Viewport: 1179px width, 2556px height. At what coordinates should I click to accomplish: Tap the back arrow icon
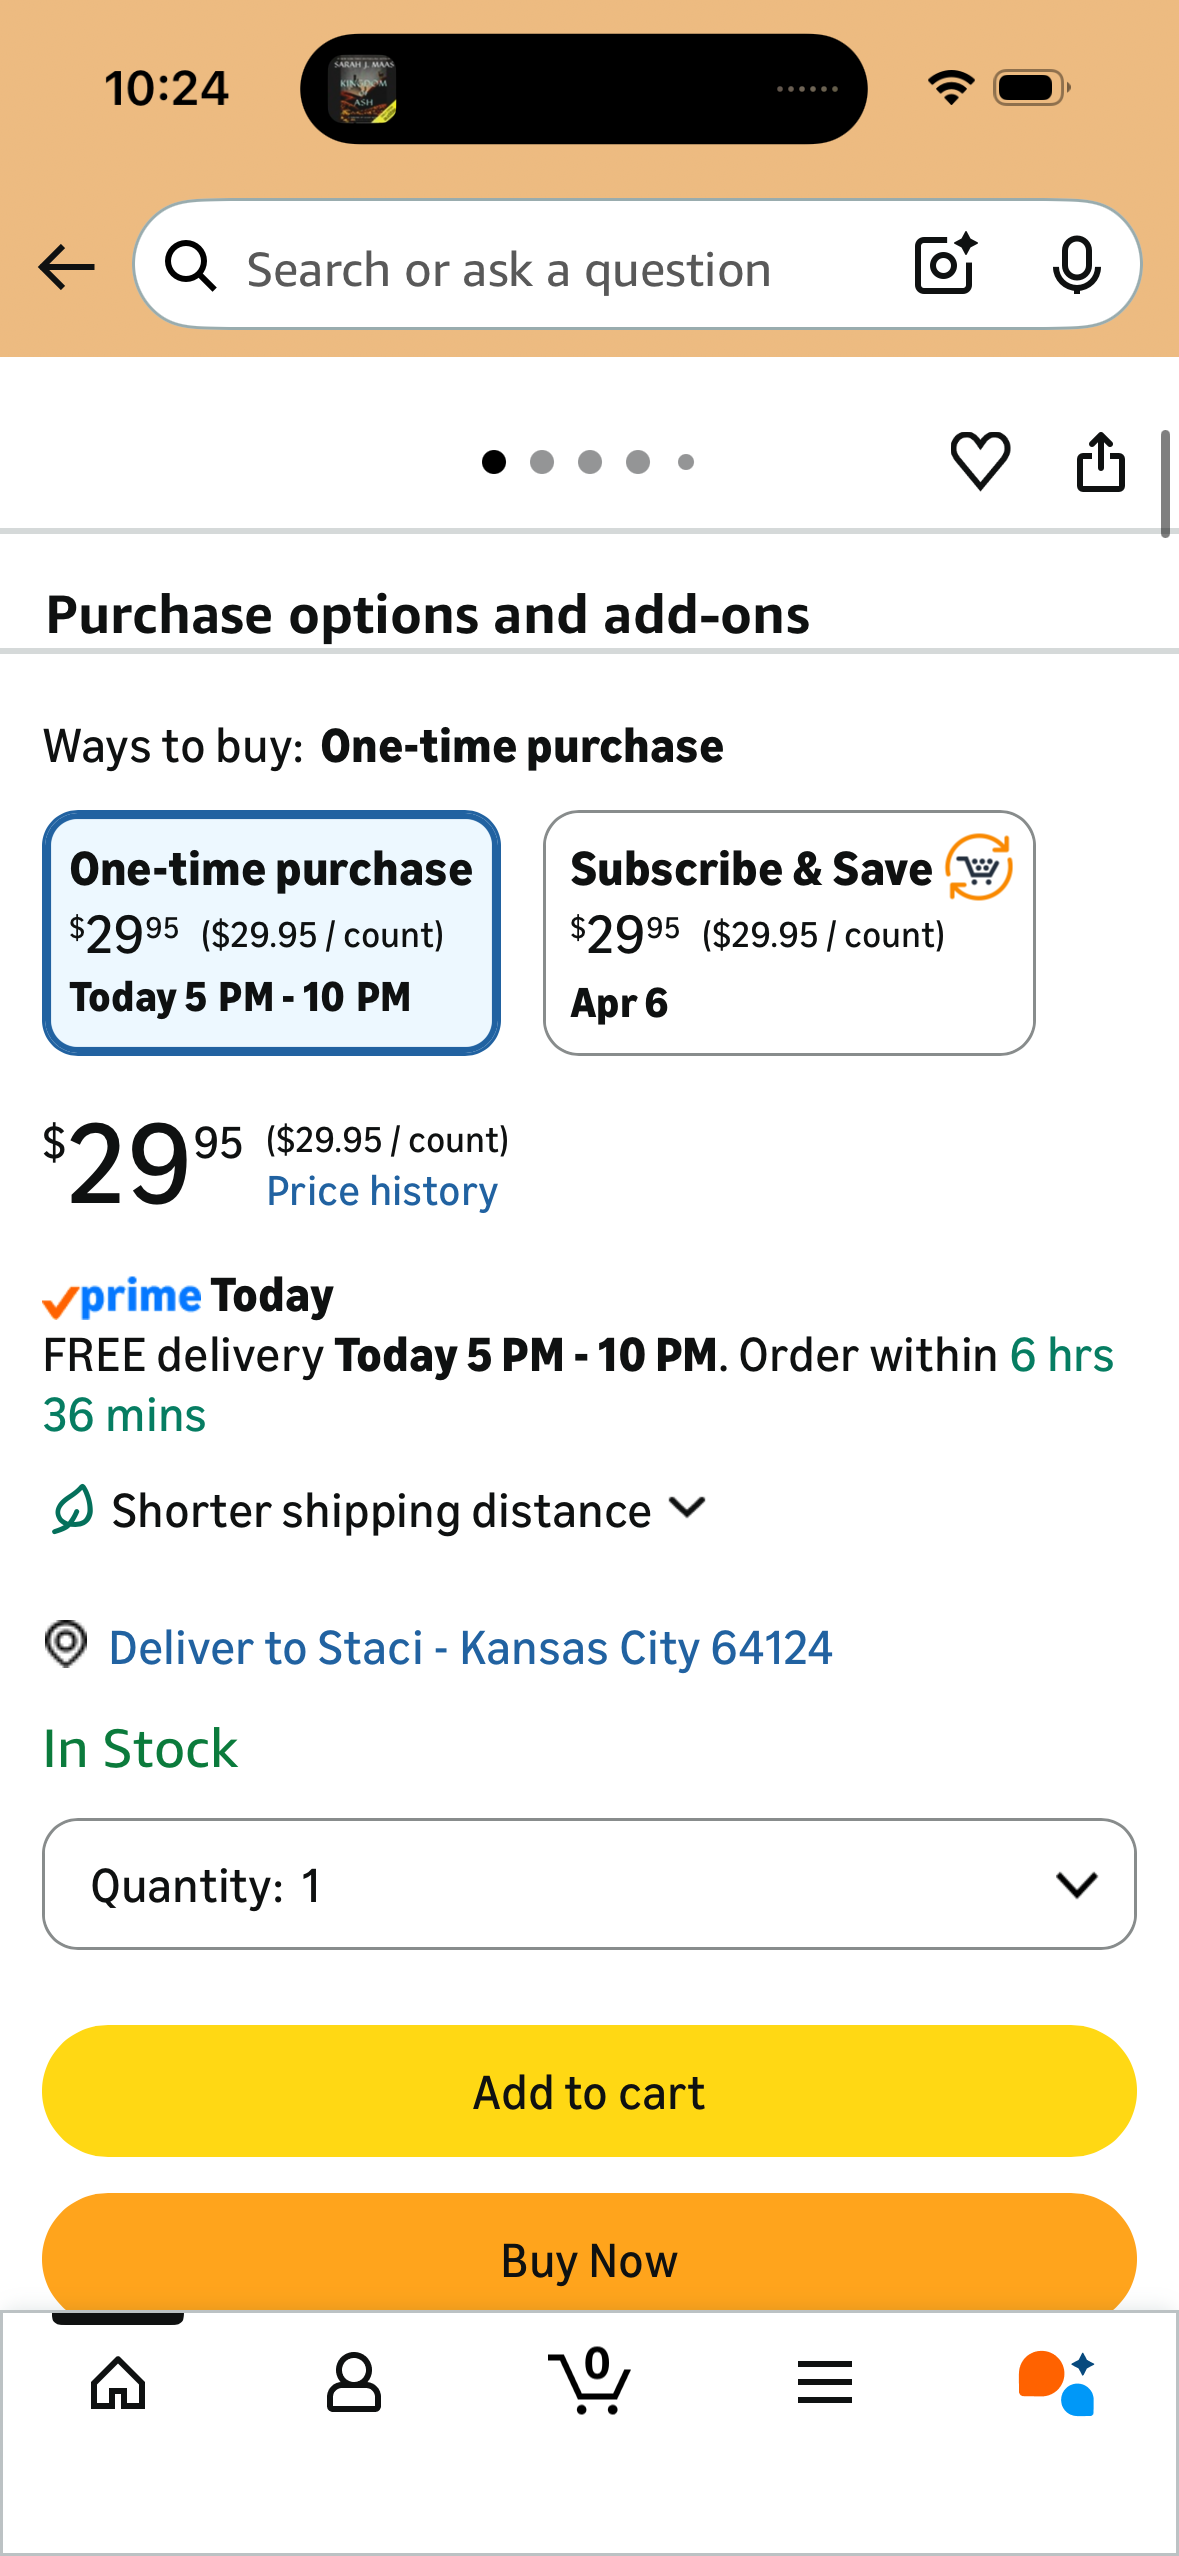click(x=66, y=267)
